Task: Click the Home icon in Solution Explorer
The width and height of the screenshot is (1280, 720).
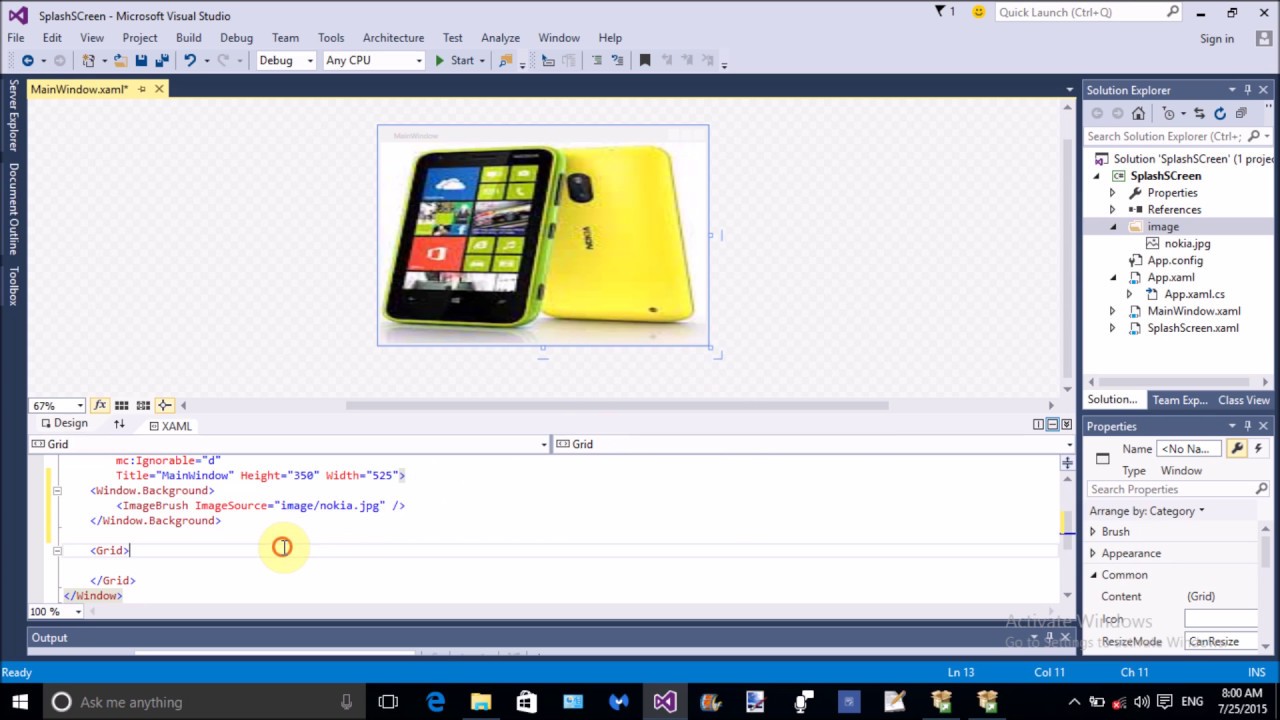Action: pyautogui.click(x=1138, y=113)
